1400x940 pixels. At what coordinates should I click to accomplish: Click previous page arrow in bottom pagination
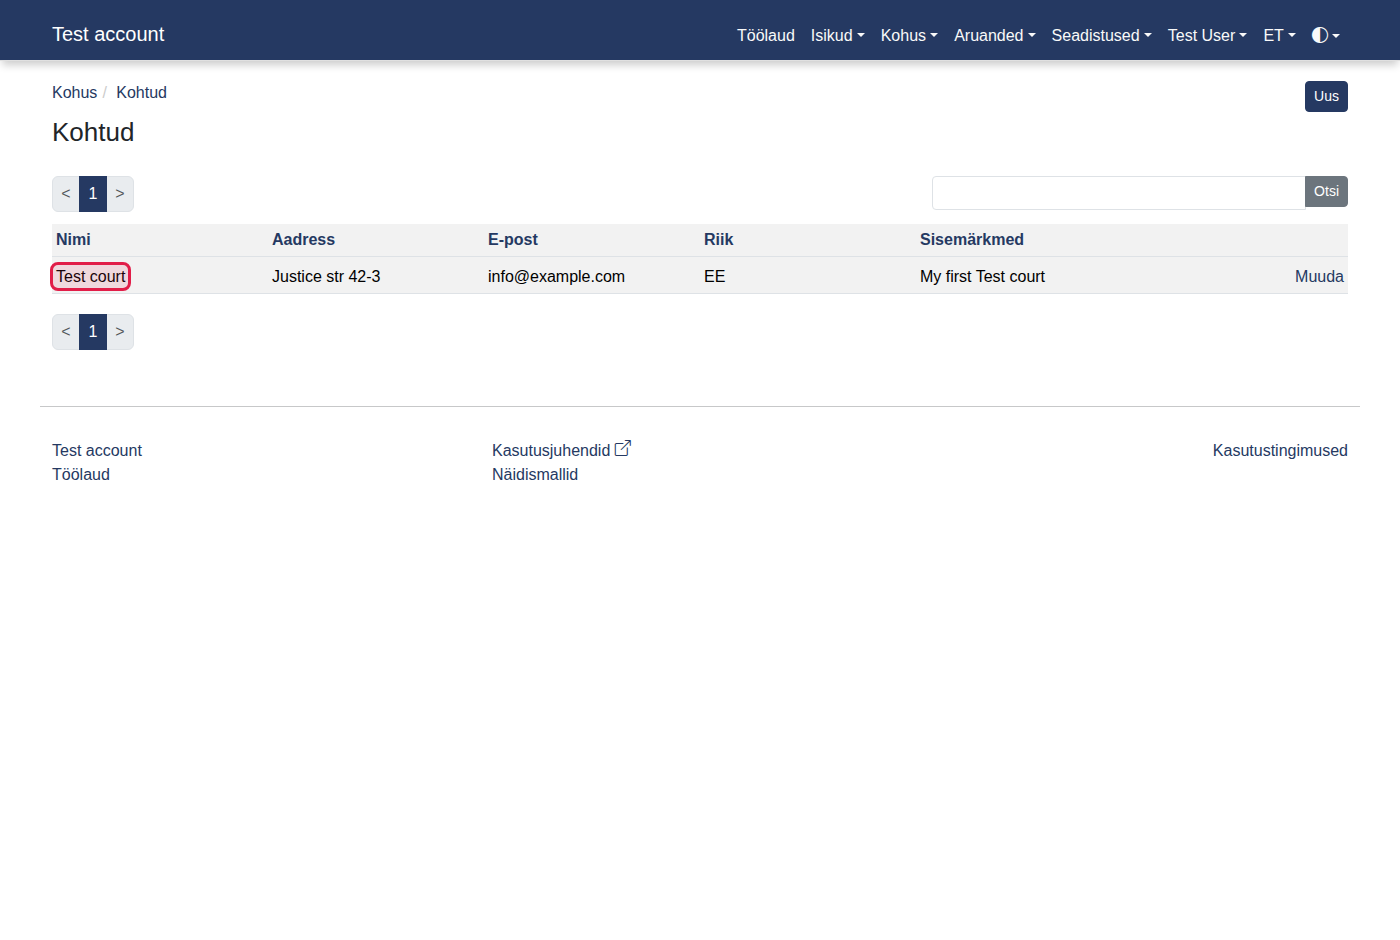tap(66, 331)
